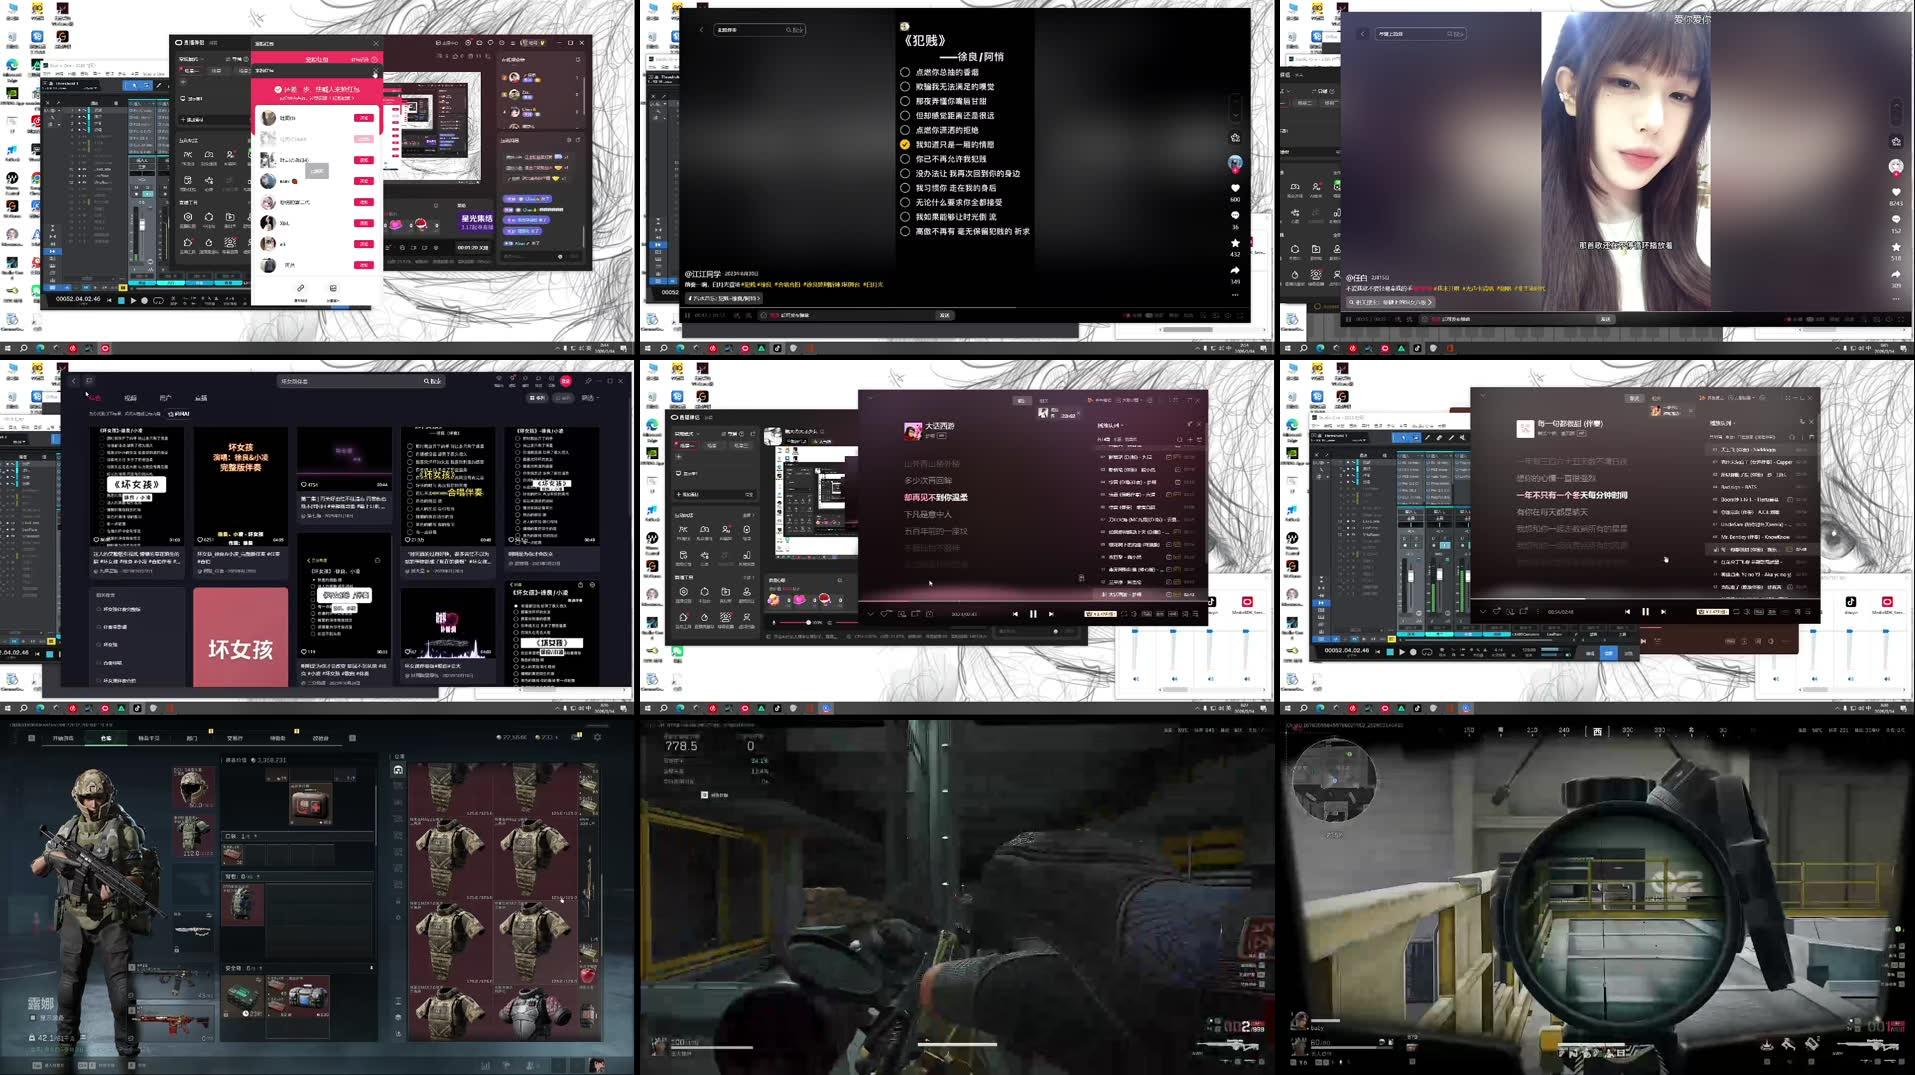
Task: Share the video using the share arrow icon
Action: click(1236, 268)
